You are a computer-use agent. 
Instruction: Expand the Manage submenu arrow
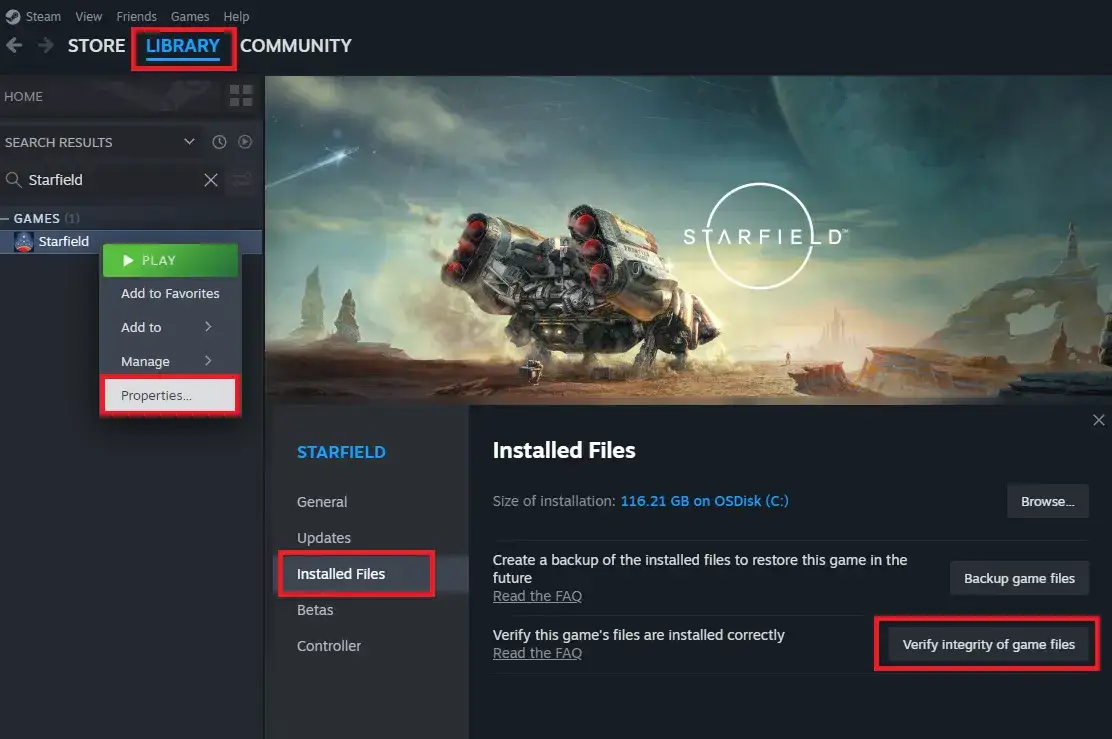210,361
